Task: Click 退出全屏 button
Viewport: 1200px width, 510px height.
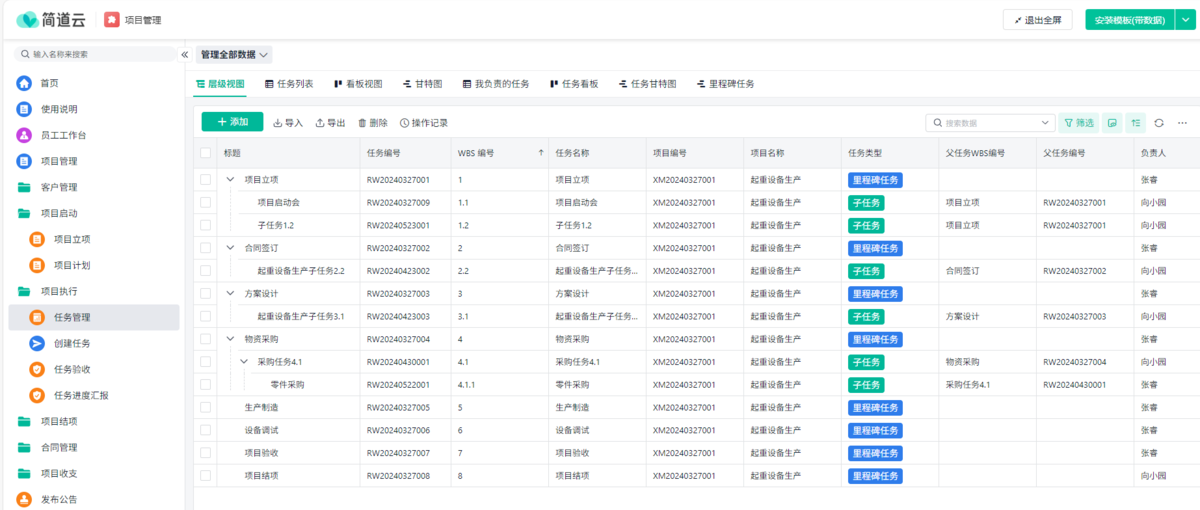Action: click(x=1038, y=20)
